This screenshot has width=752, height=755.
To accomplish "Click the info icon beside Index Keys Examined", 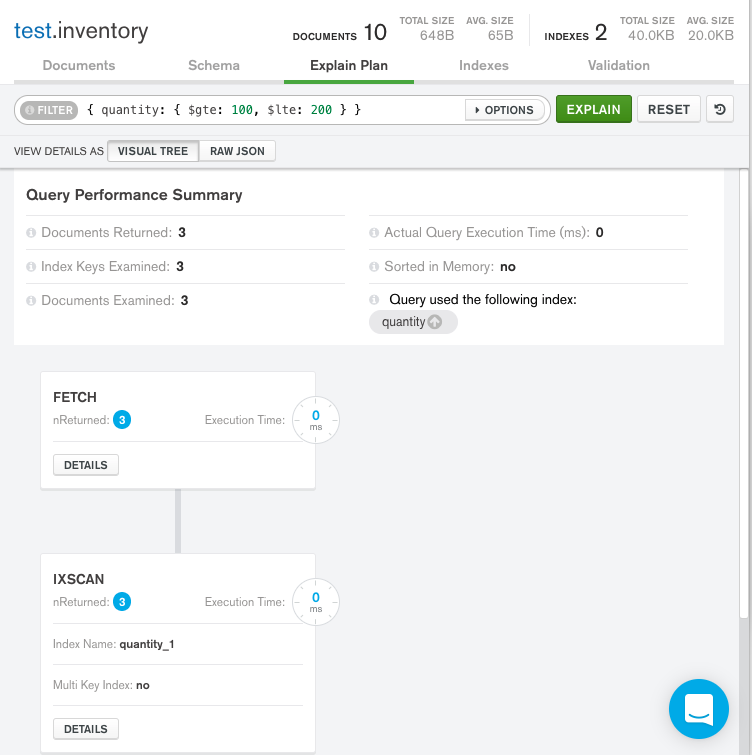I will [32, 267].
